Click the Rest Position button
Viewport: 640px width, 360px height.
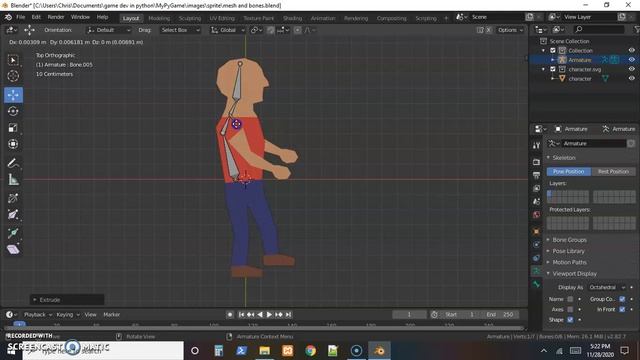click(x=613, y=171)
